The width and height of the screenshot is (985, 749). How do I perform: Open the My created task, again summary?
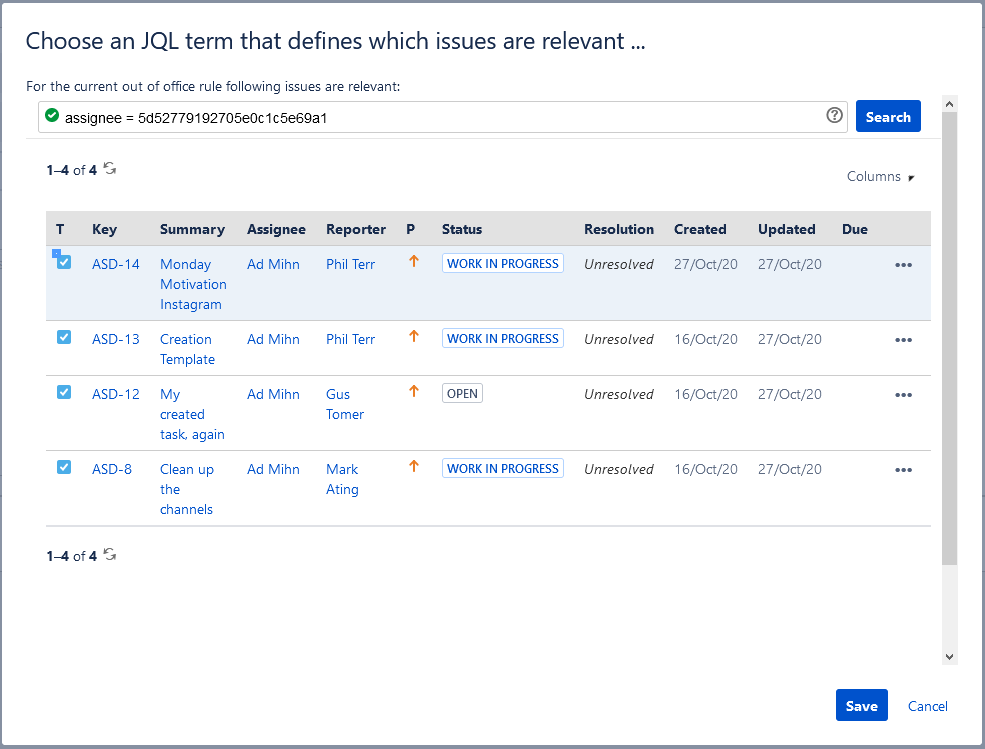192,414
